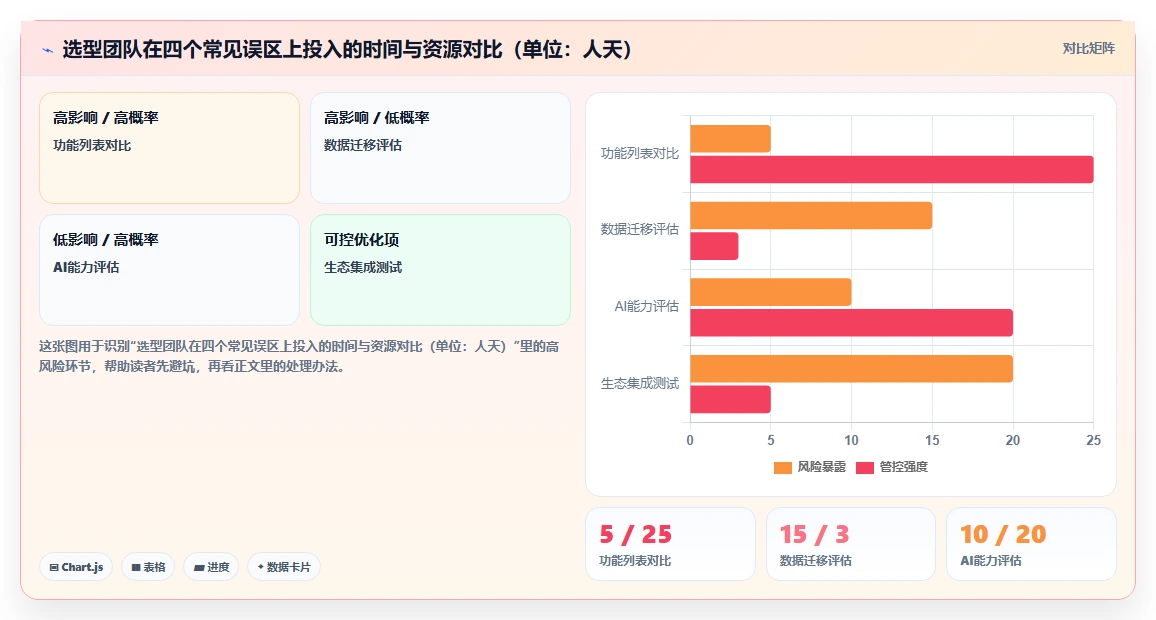This screenshot has width=1156, height=620.
Task: Click the AI能力评估 y-axis label
Action: (x=647, y=306)
